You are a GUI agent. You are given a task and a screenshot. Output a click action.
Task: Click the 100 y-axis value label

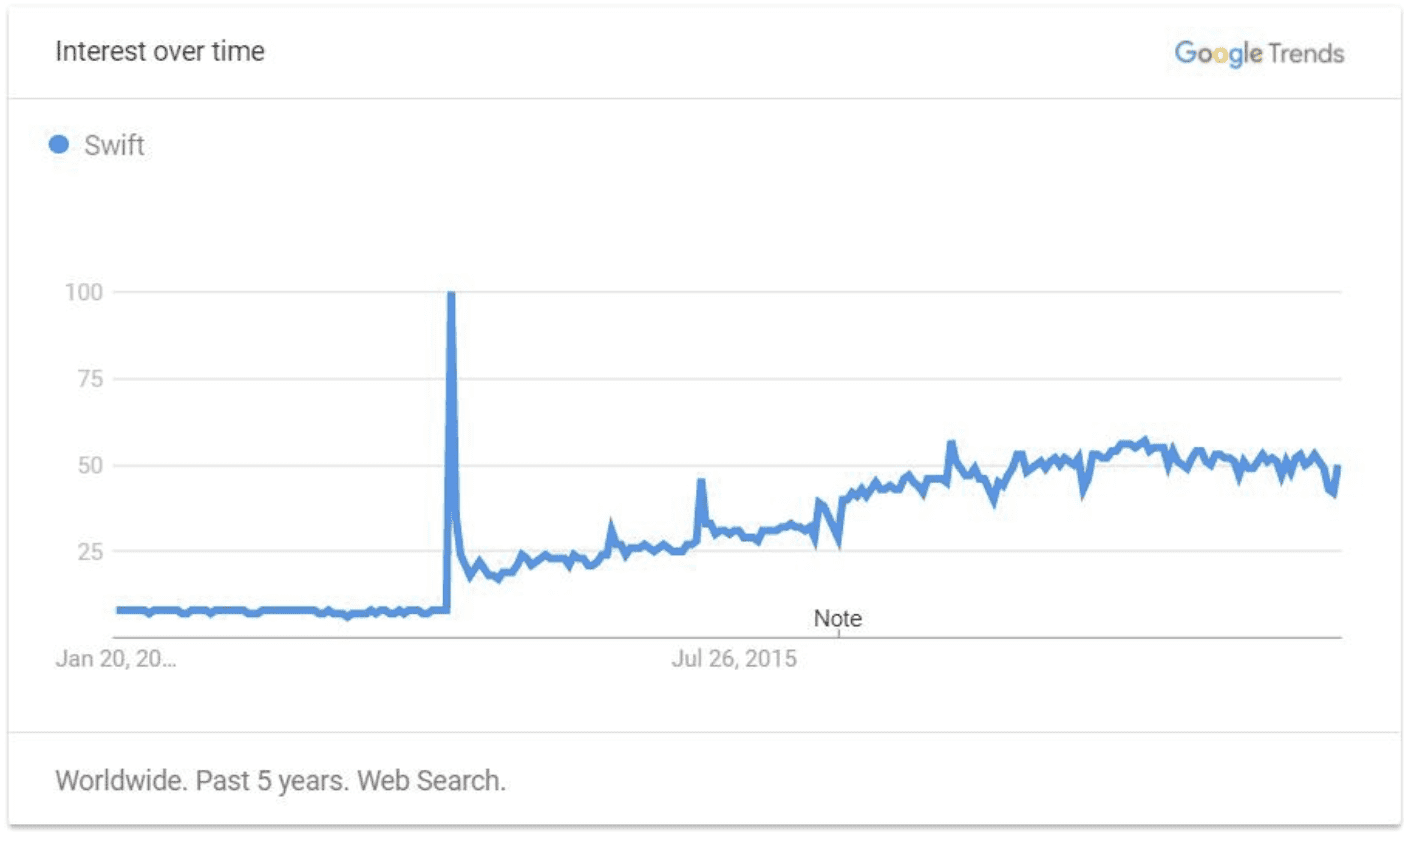[84, 292]
